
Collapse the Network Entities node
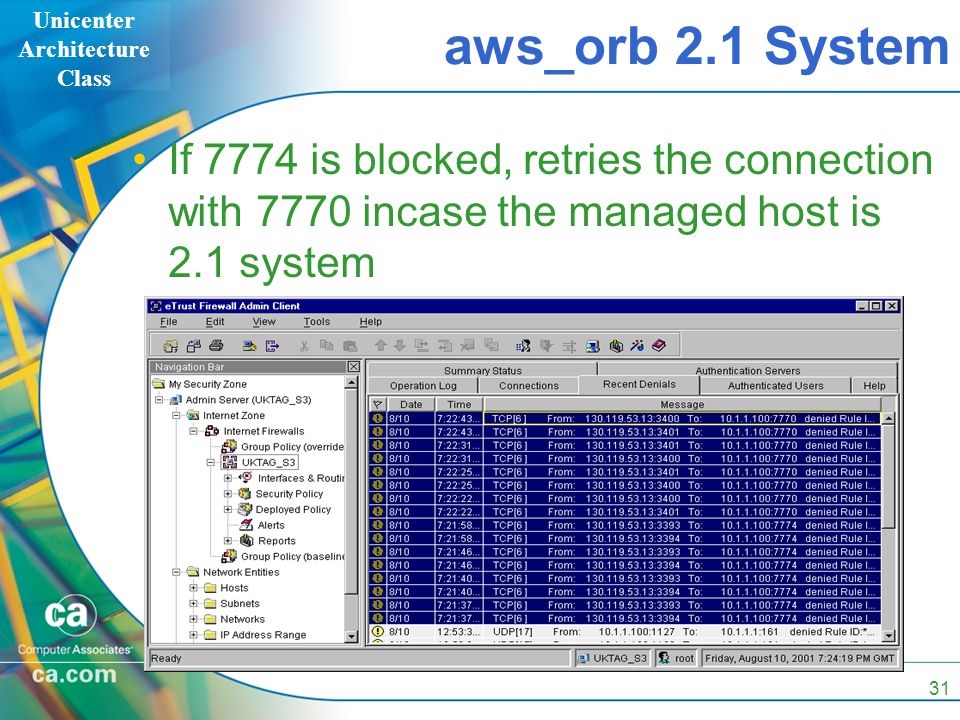(x=176, y=572)
